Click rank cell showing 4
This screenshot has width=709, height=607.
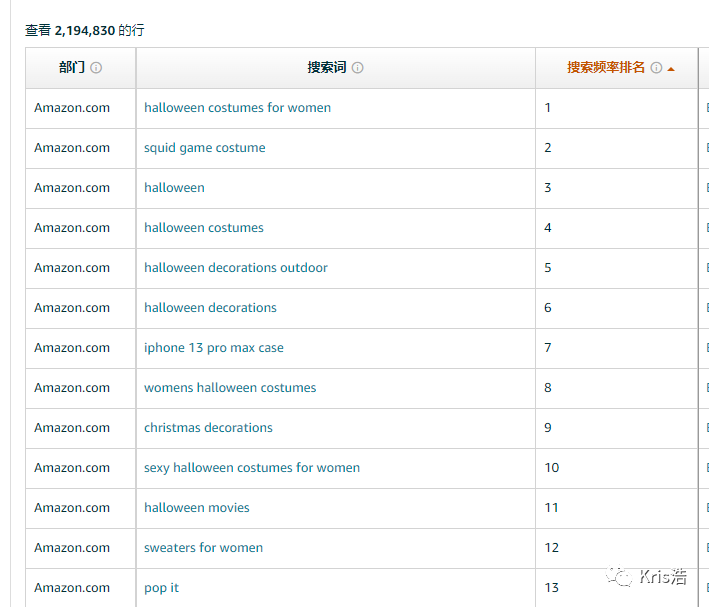[616, 228]
